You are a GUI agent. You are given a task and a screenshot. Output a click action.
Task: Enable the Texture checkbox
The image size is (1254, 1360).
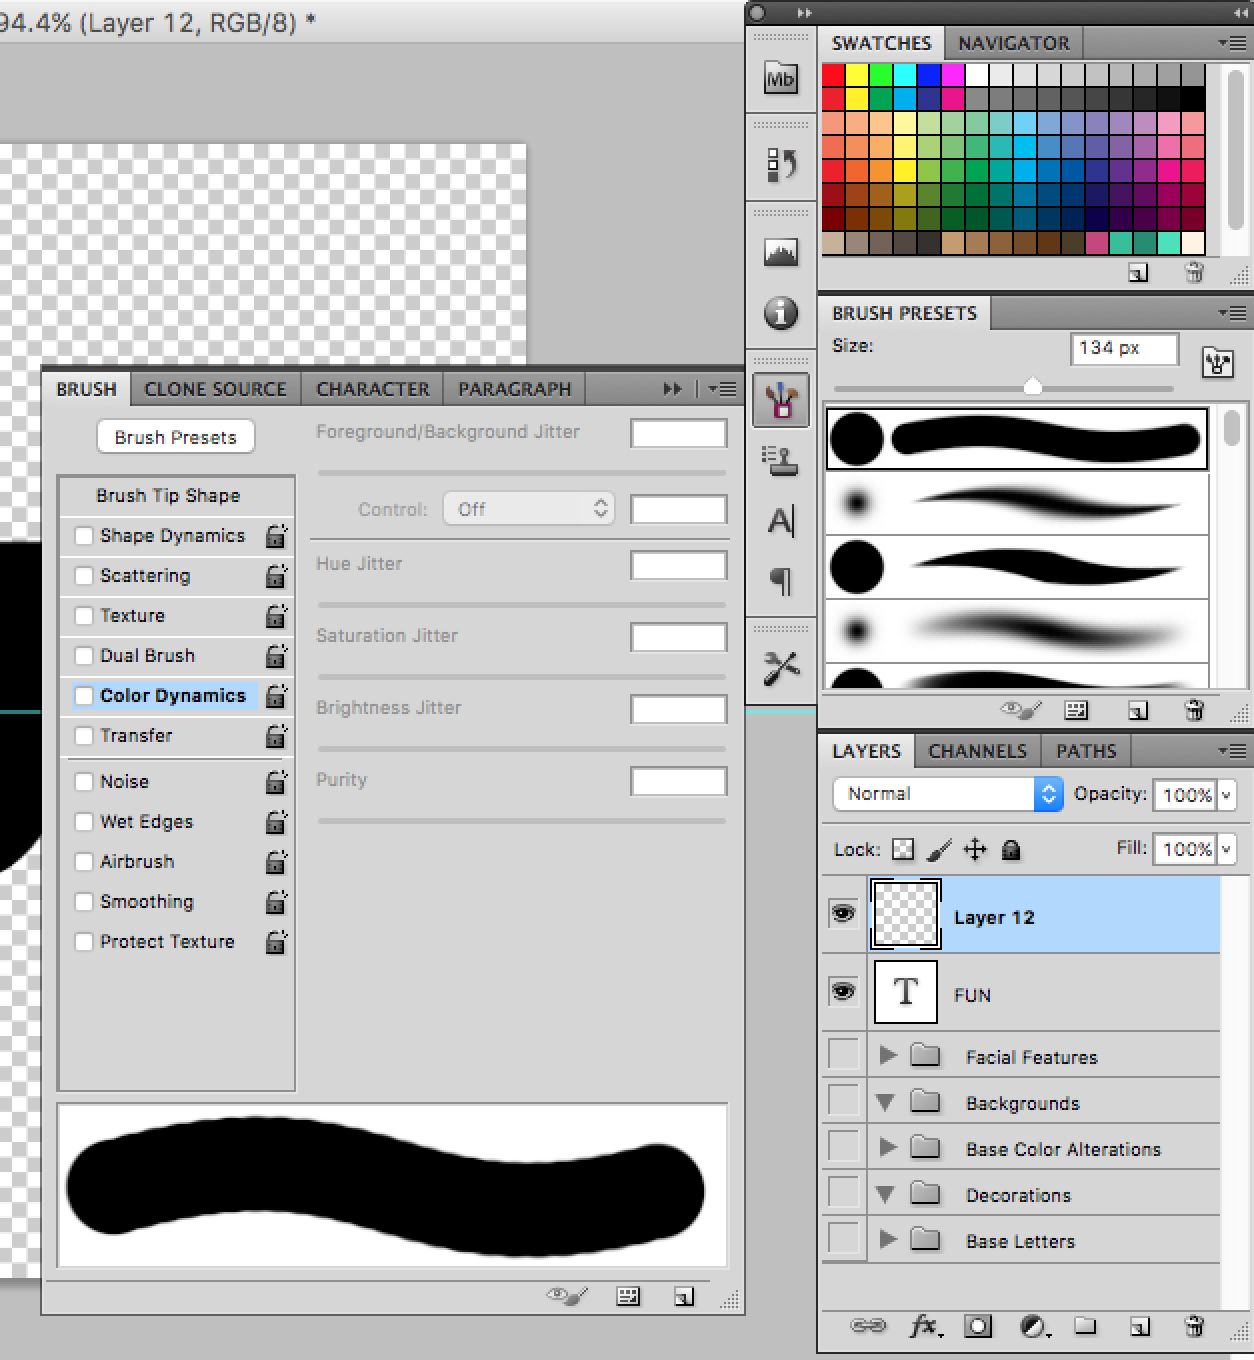84,616
